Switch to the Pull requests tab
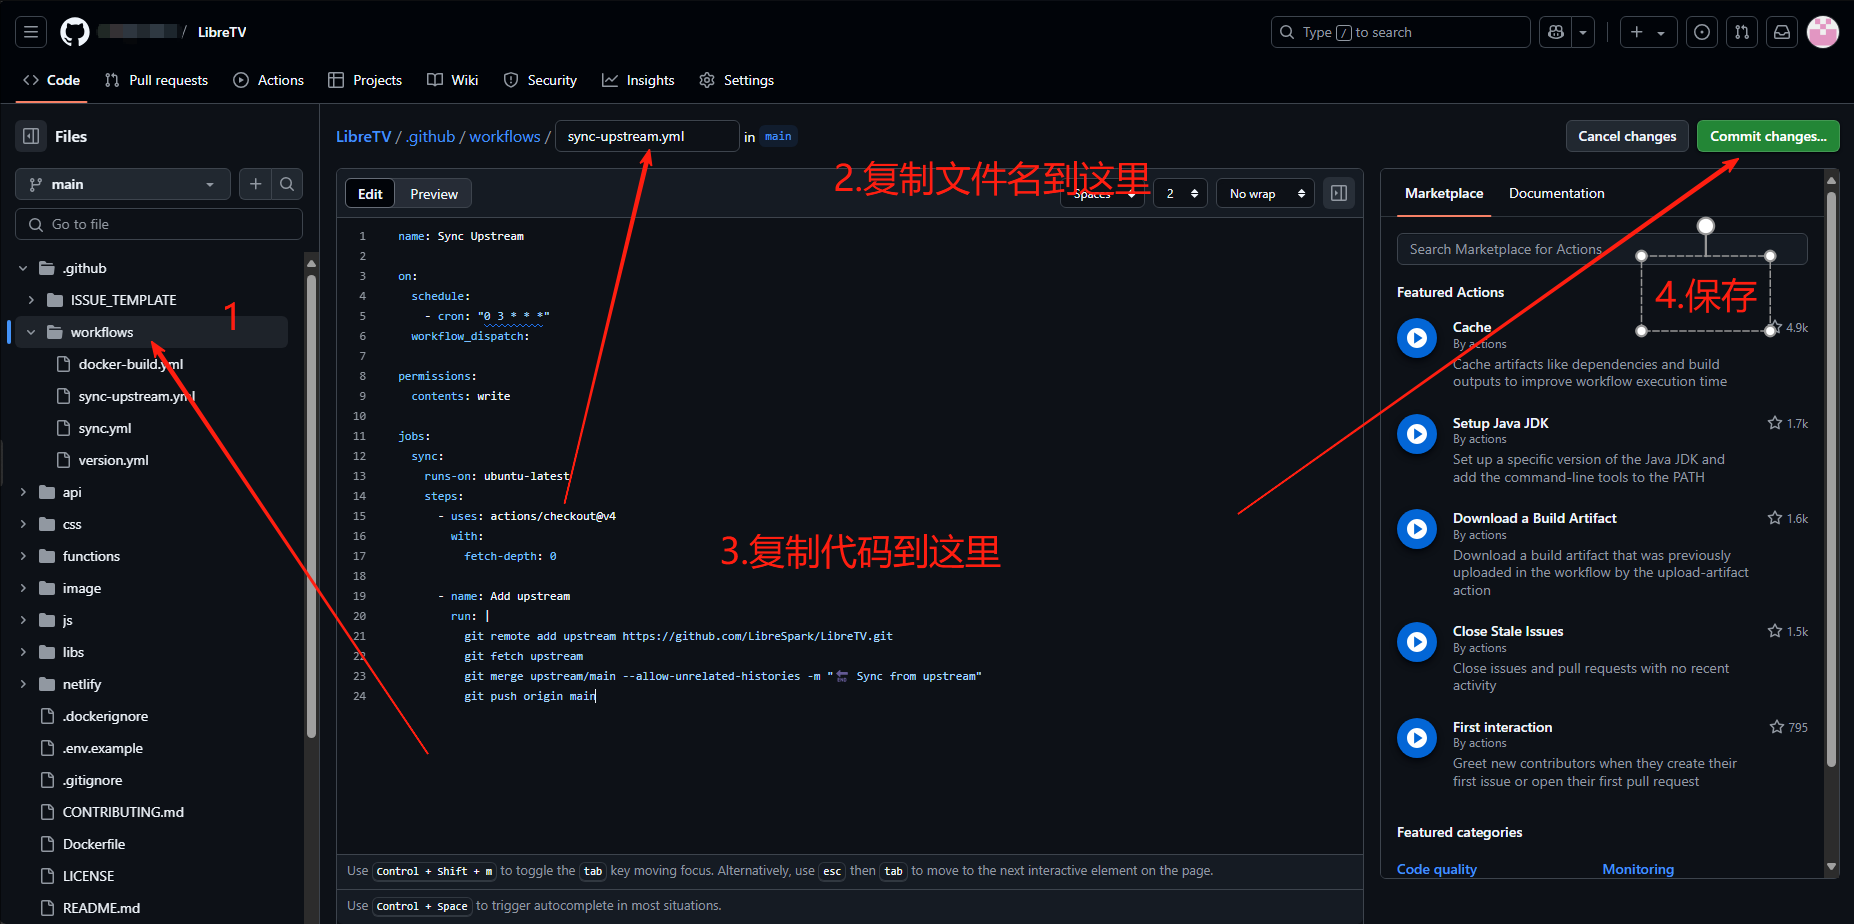Image resolution: width=1854 pixels, height=924 pixels. (x=156, y=80)
